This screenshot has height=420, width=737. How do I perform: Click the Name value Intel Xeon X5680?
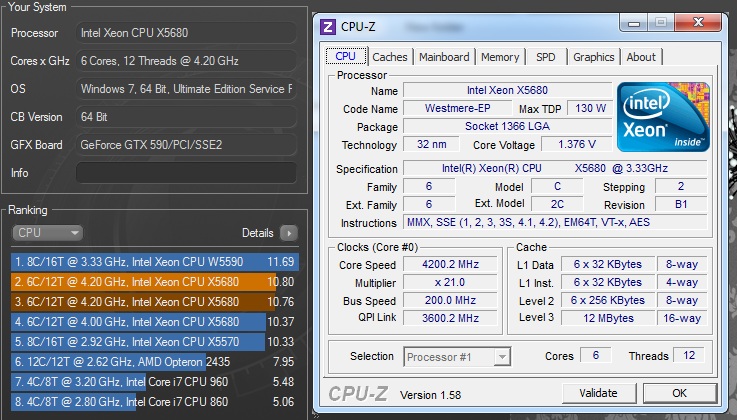coord(508,90)
